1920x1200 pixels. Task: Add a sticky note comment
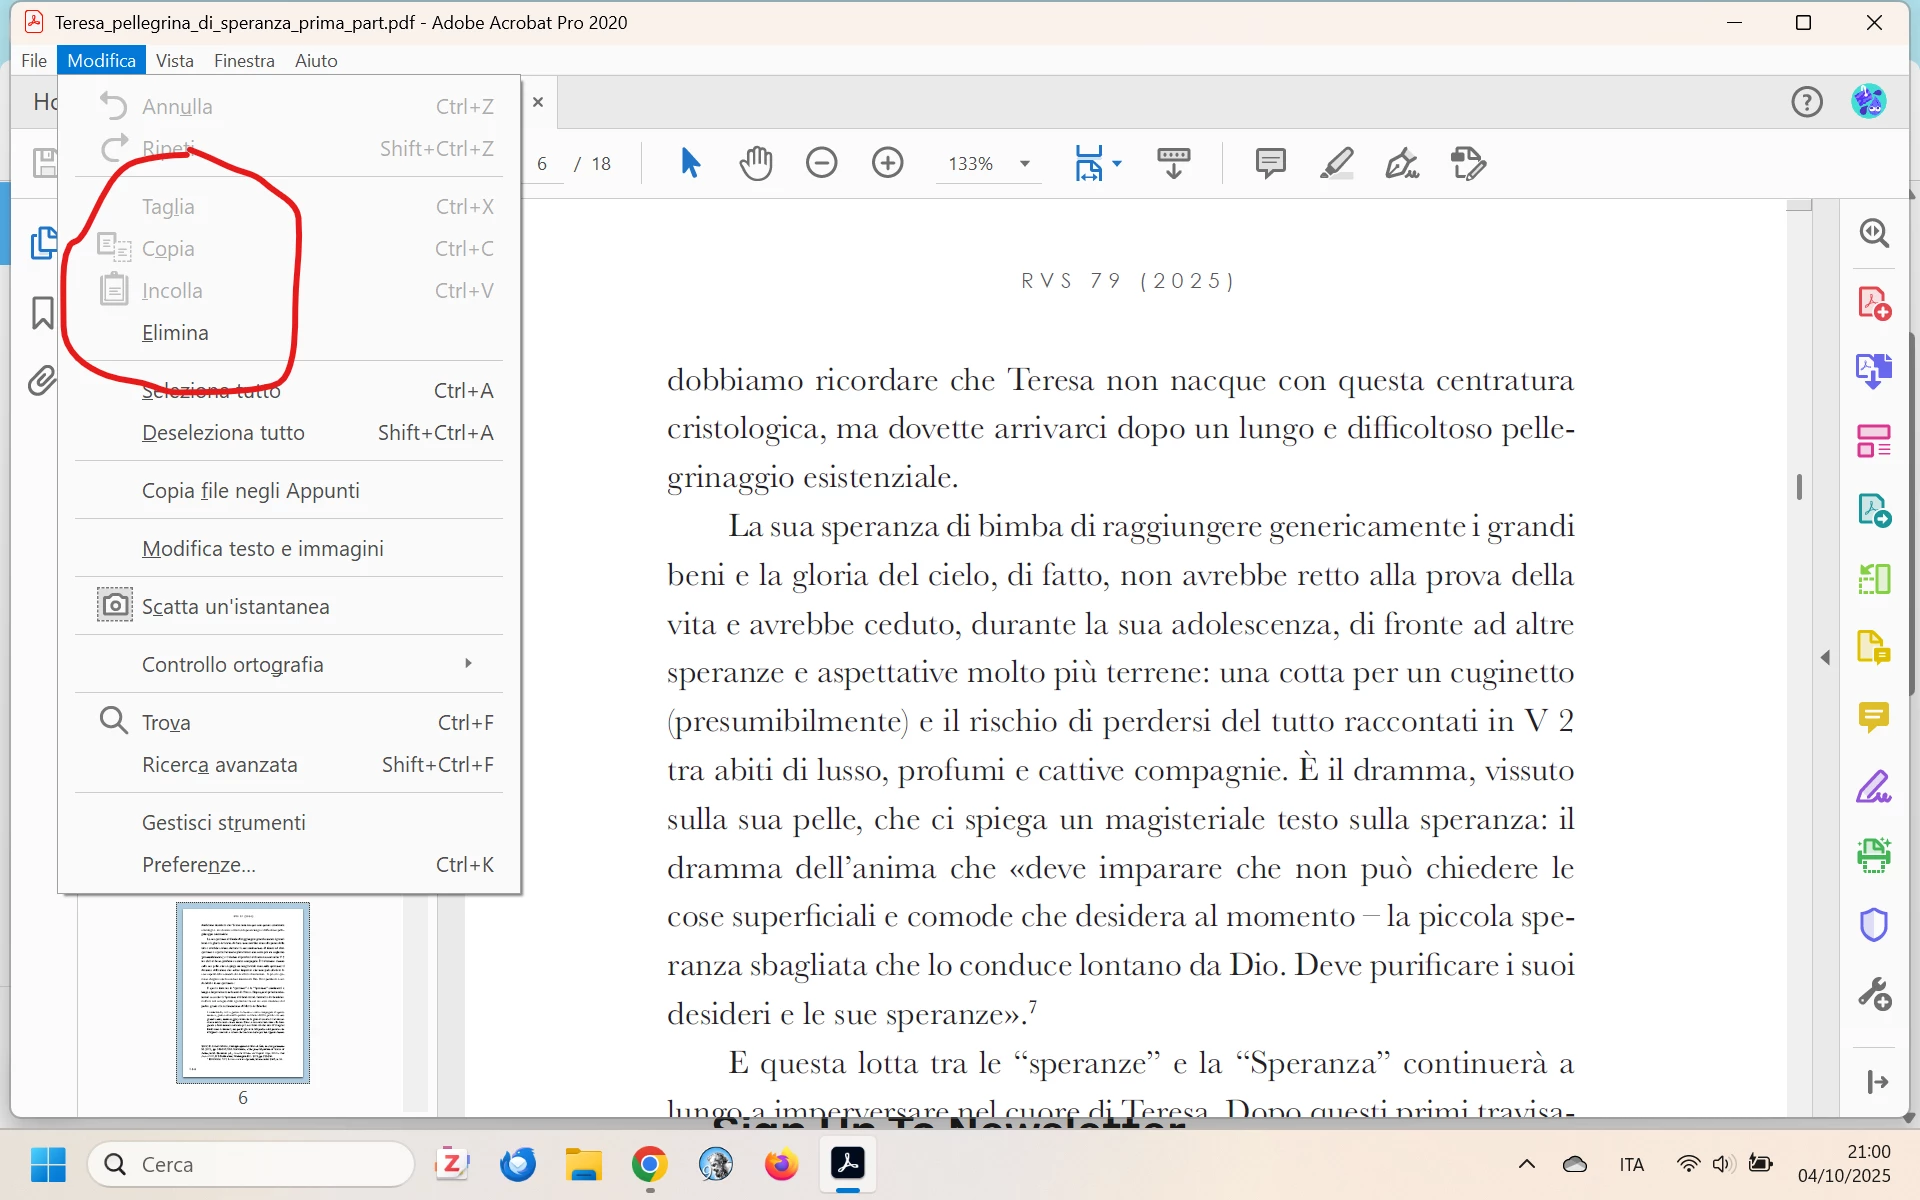point(1270,163)
